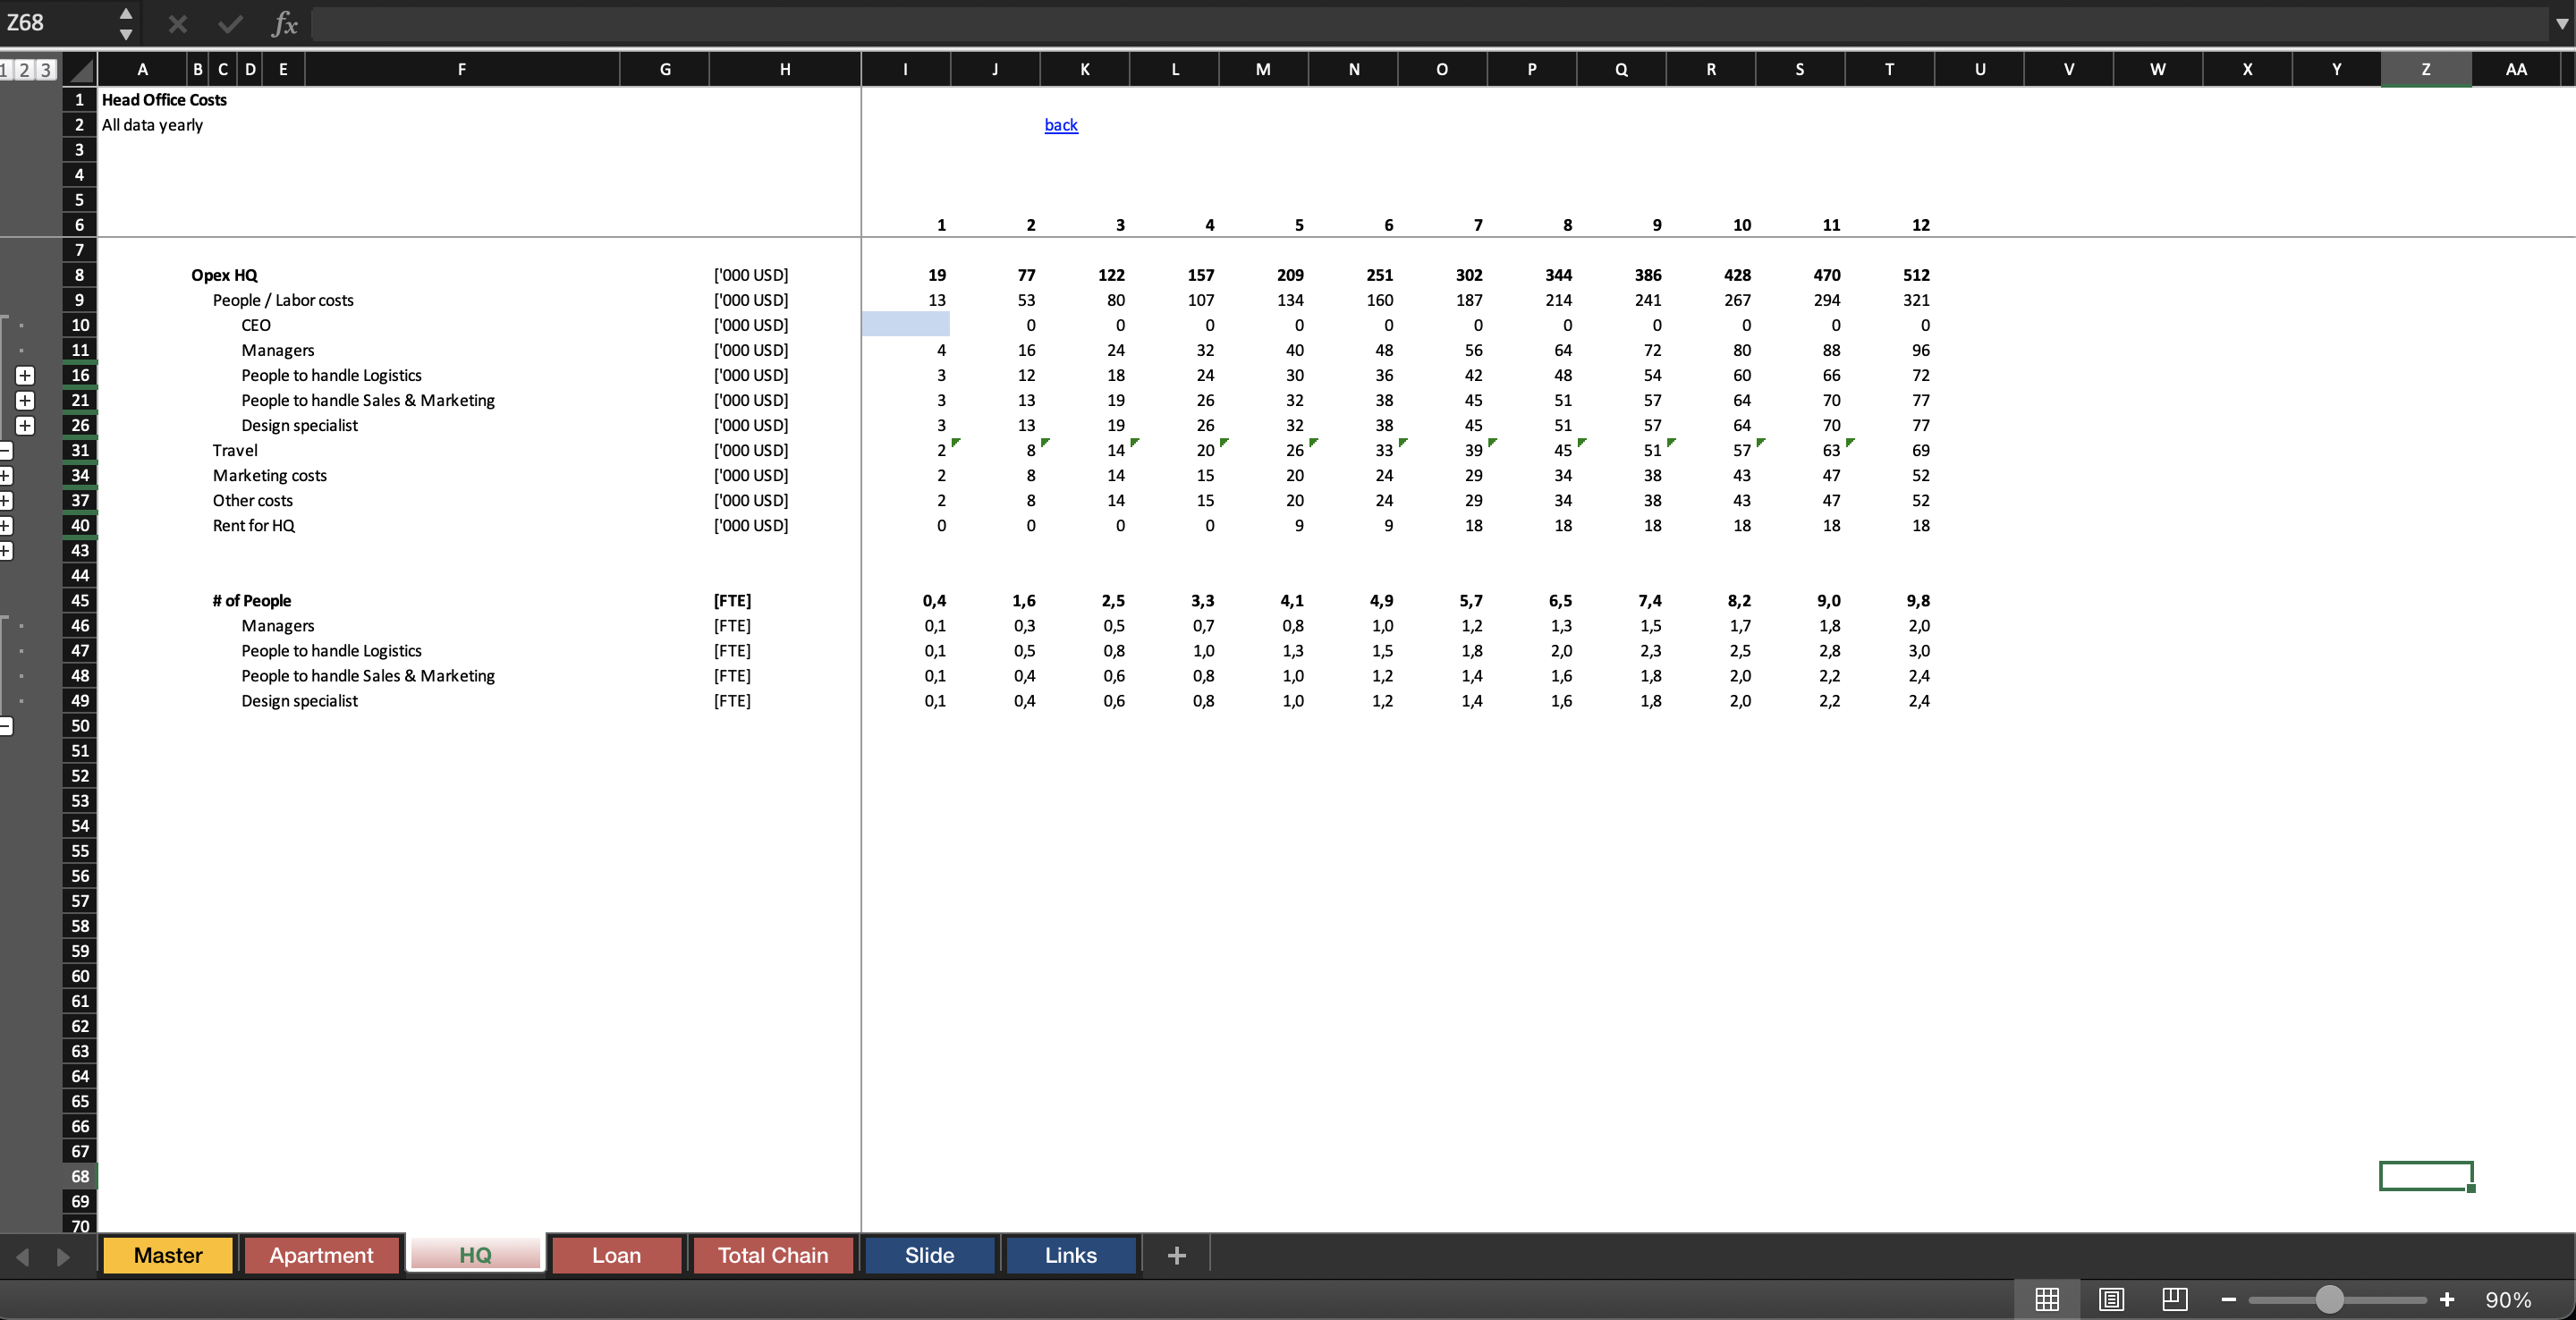Click the Name Box stepper arrows
This screenshot has height=1320, width=2576.
(125, 23)
